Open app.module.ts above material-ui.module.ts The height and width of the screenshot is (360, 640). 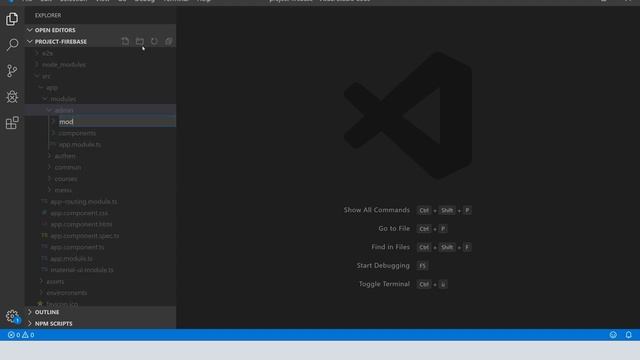click(x=71, y=258)
